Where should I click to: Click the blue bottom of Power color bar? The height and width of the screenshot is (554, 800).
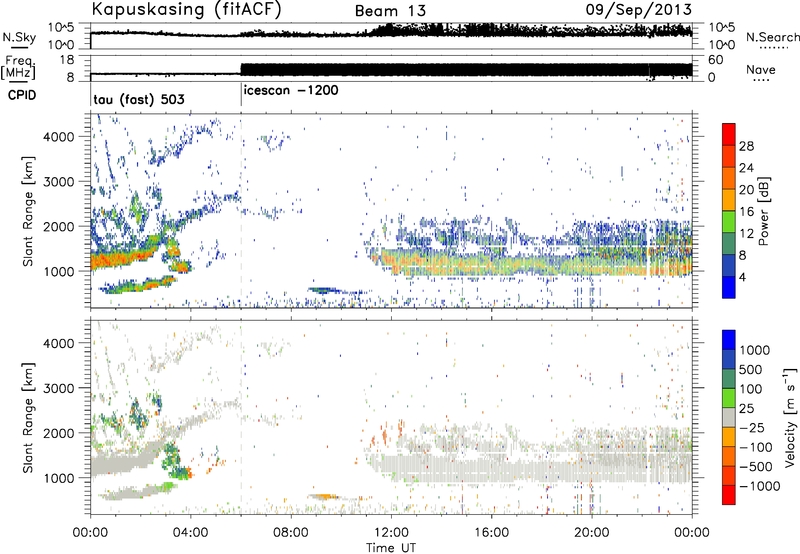pos(729,287)
